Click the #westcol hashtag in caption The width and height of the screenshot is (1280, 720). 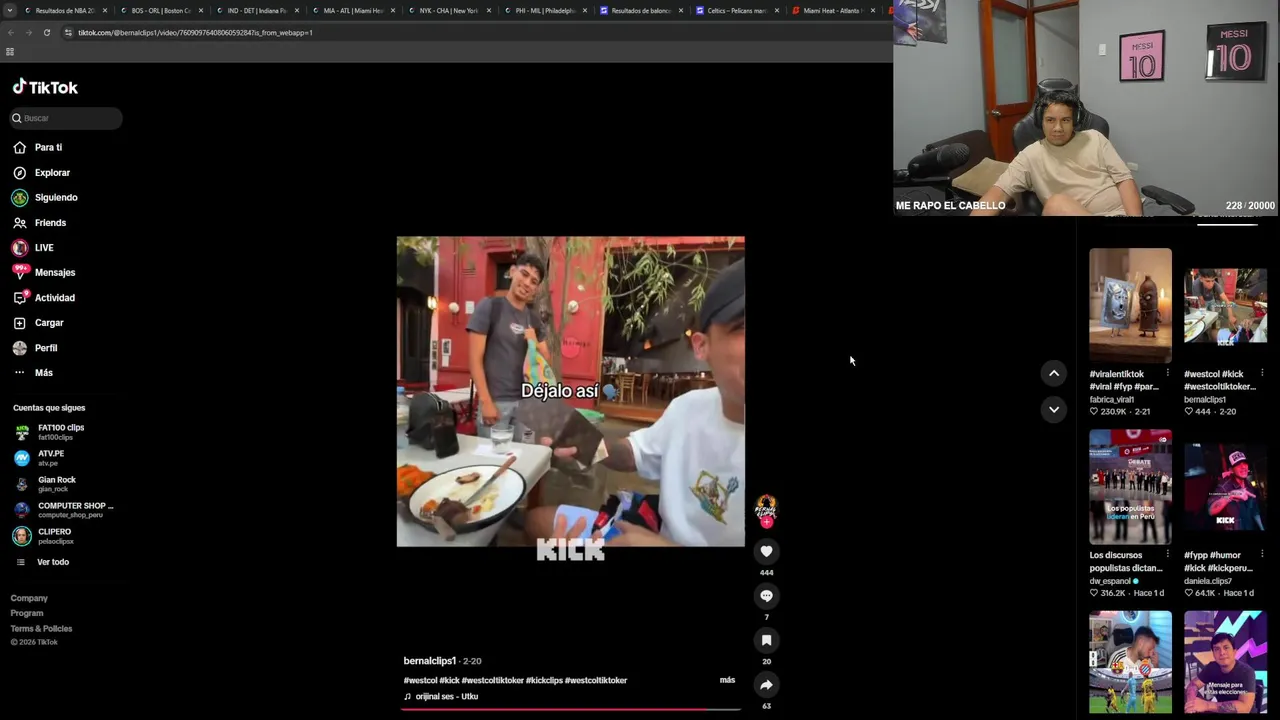[420, 680]
